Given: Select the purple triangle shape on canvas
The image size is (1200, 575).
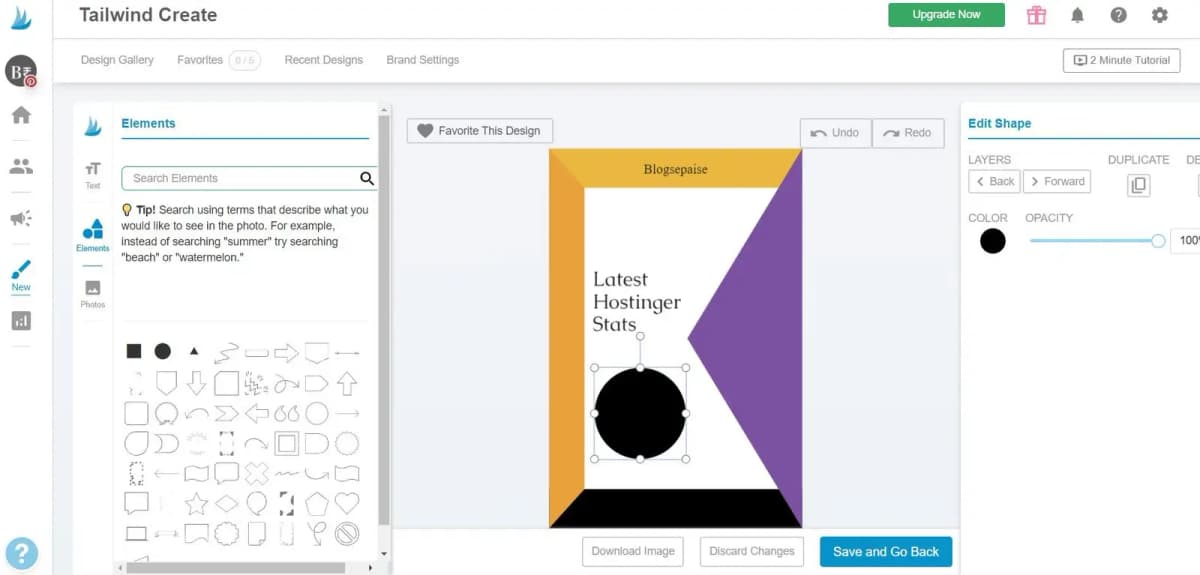Looking at the screenshot, I should [762, 340].
